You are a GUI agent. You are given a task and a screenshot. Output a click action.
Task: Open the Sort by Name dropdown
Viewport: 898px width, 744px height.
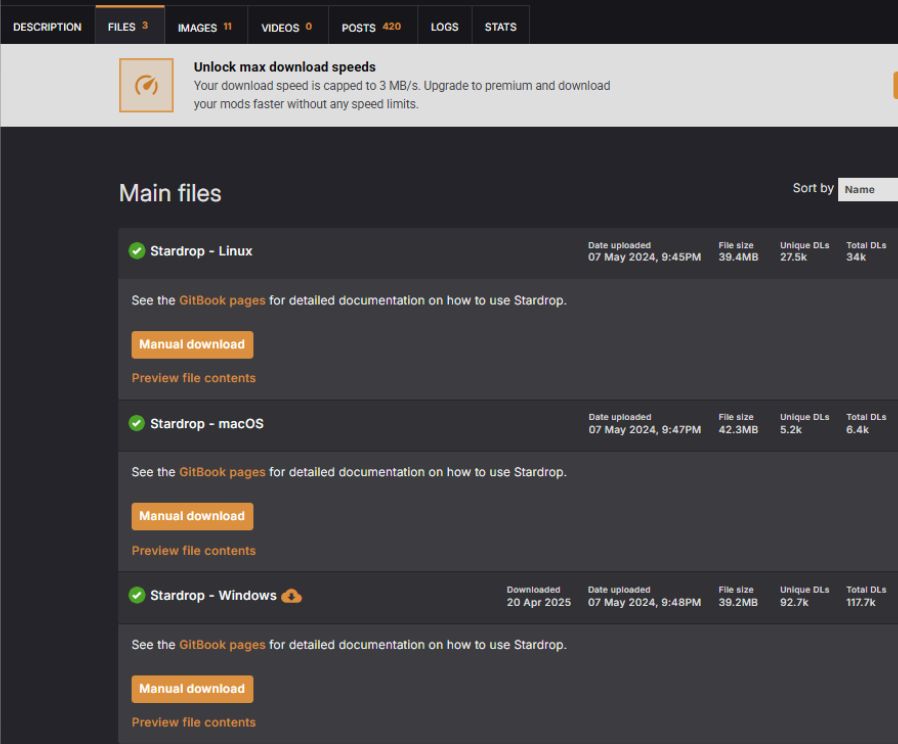click(867, 189)
